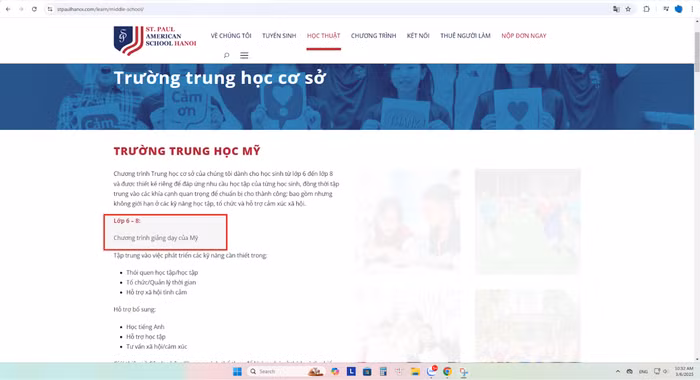Click bullet Hỗ trợ xã hội tình cảm

coord(157,292)
